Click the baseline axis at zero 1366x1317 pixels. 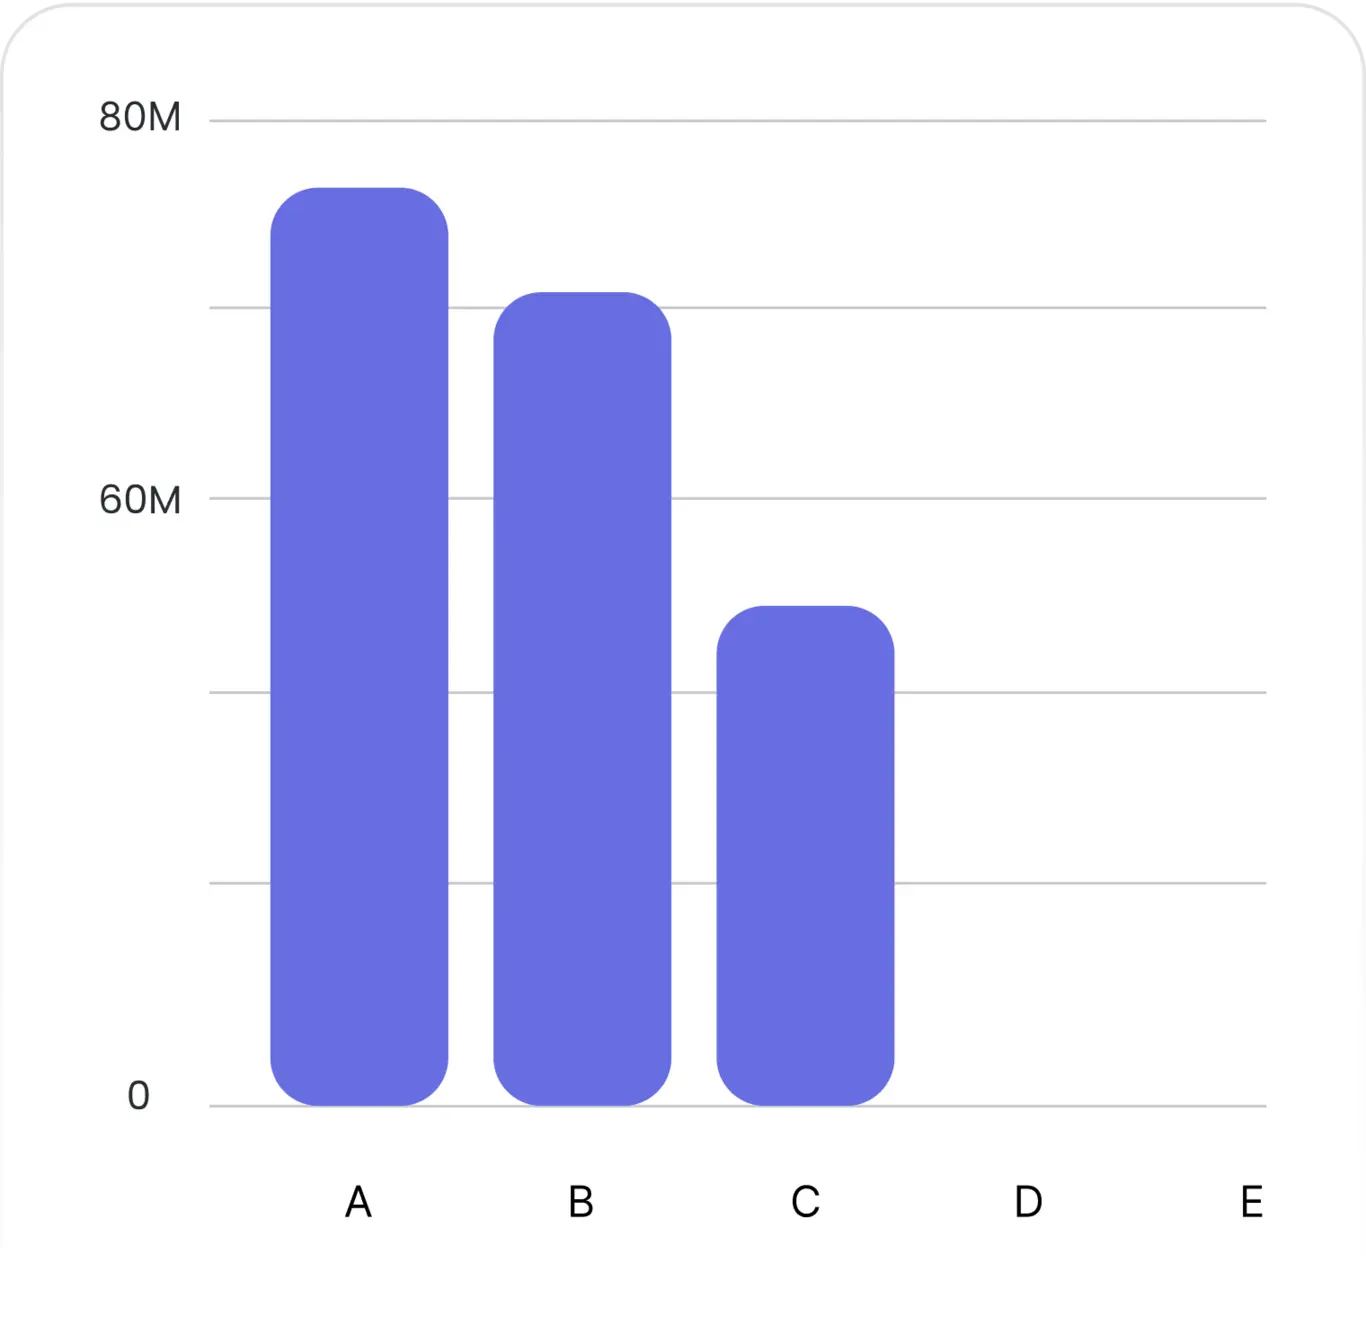[x=738, y=1106]
